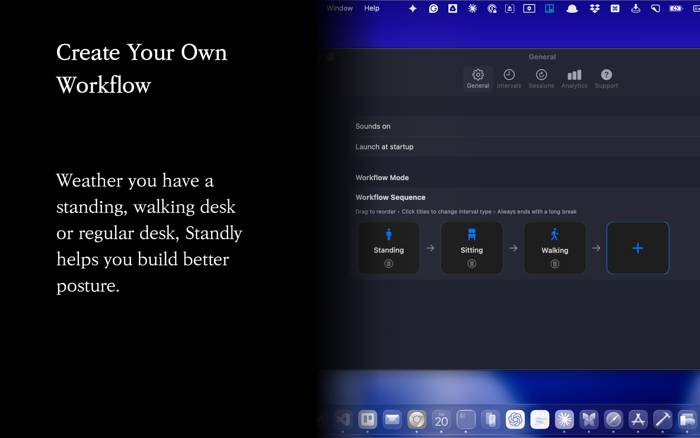Click the battery charging status icon

click(675, 8)
